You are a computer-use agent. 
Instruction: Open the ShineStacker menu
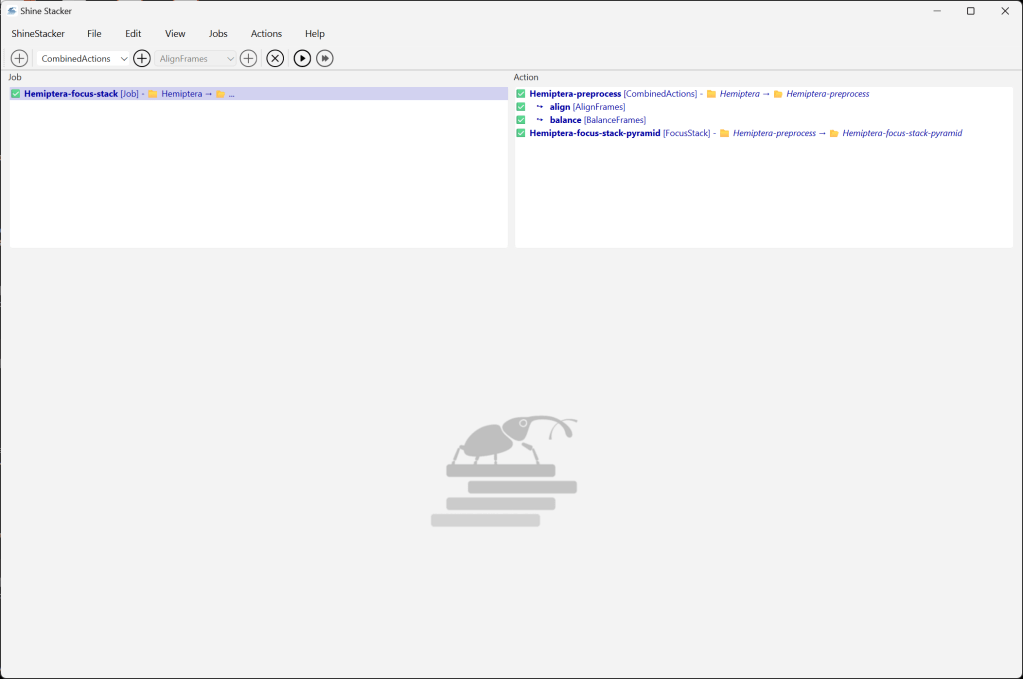click(38, 34)
